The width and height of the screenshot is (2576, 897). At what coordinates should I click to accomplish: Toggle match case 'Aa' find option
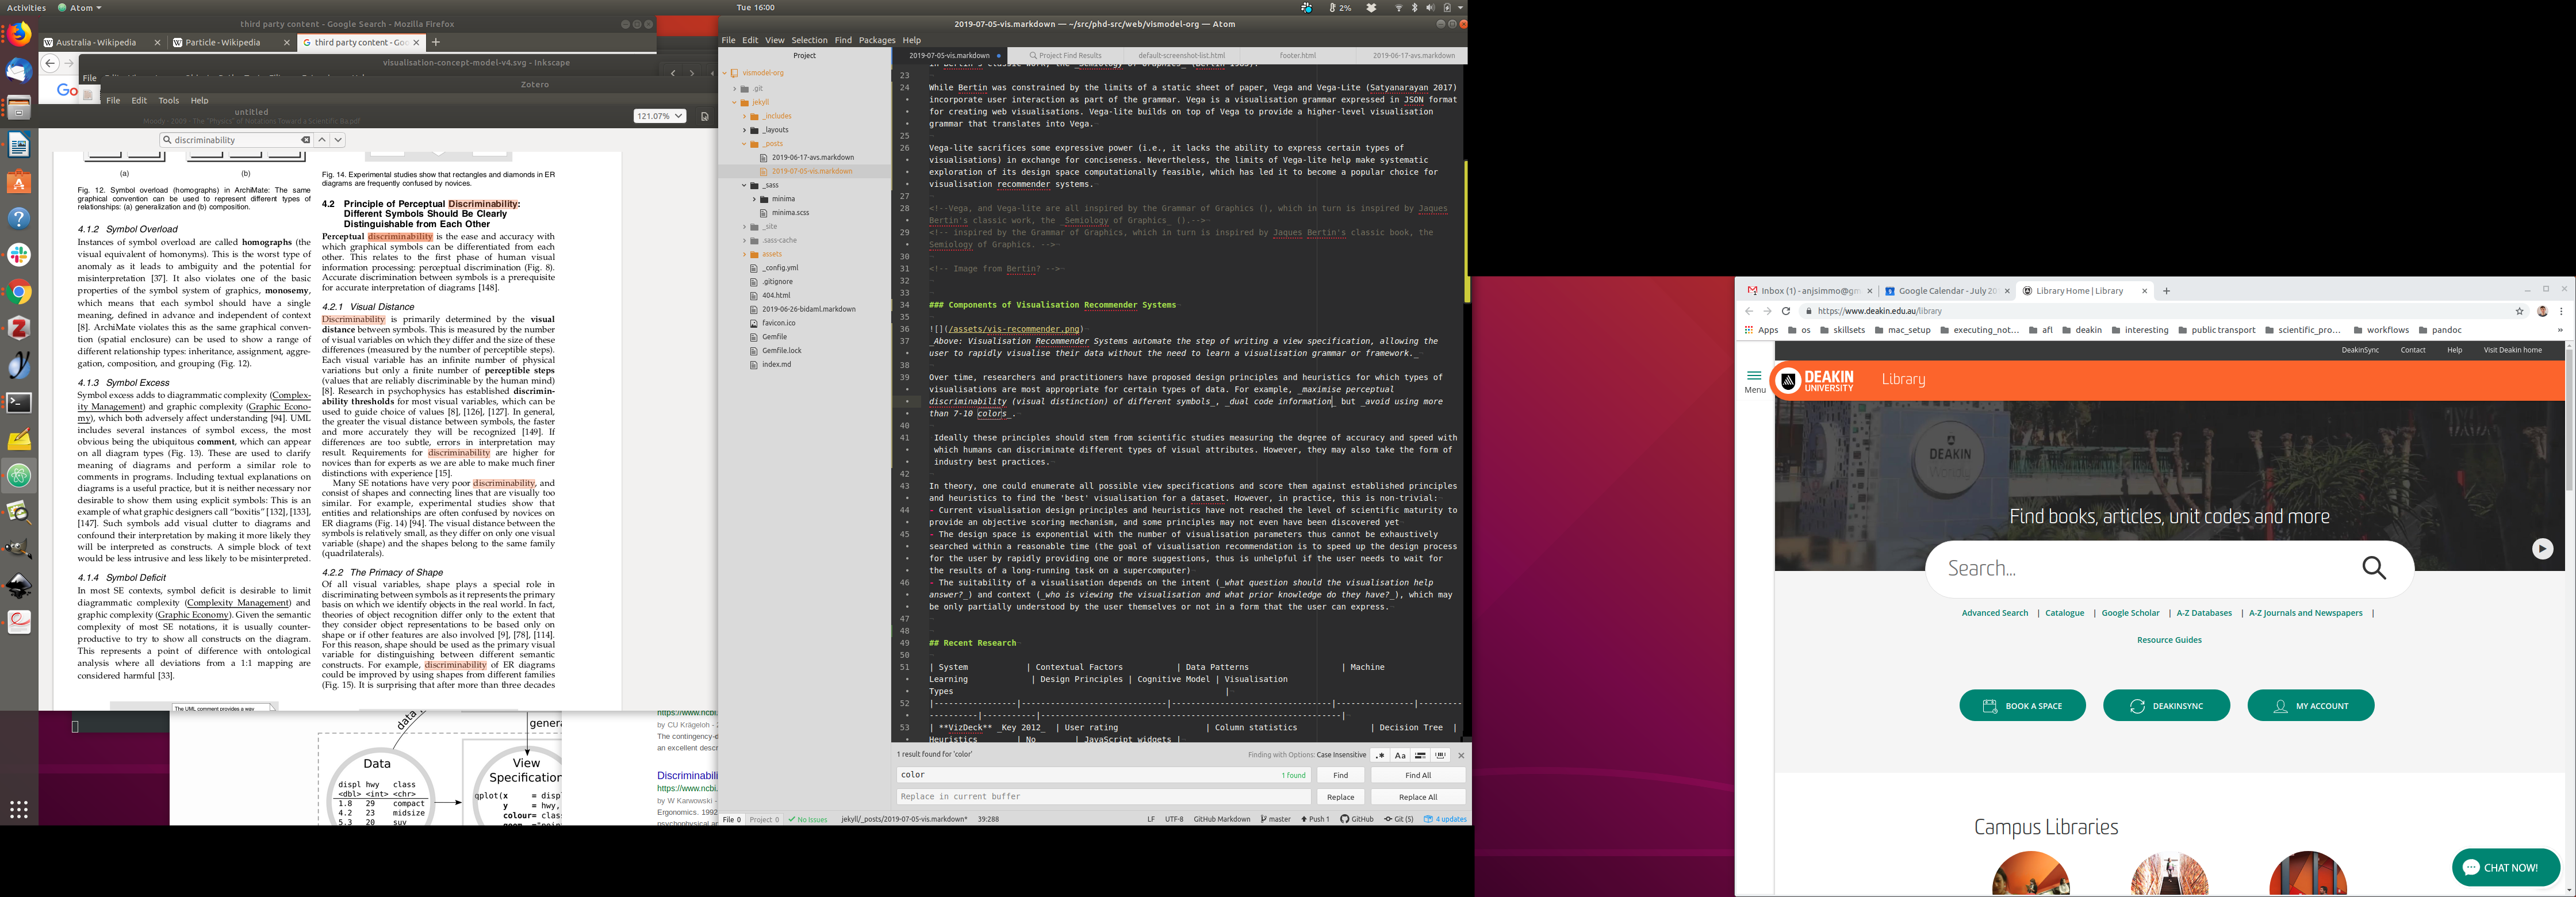click(x=1400, y=756)
